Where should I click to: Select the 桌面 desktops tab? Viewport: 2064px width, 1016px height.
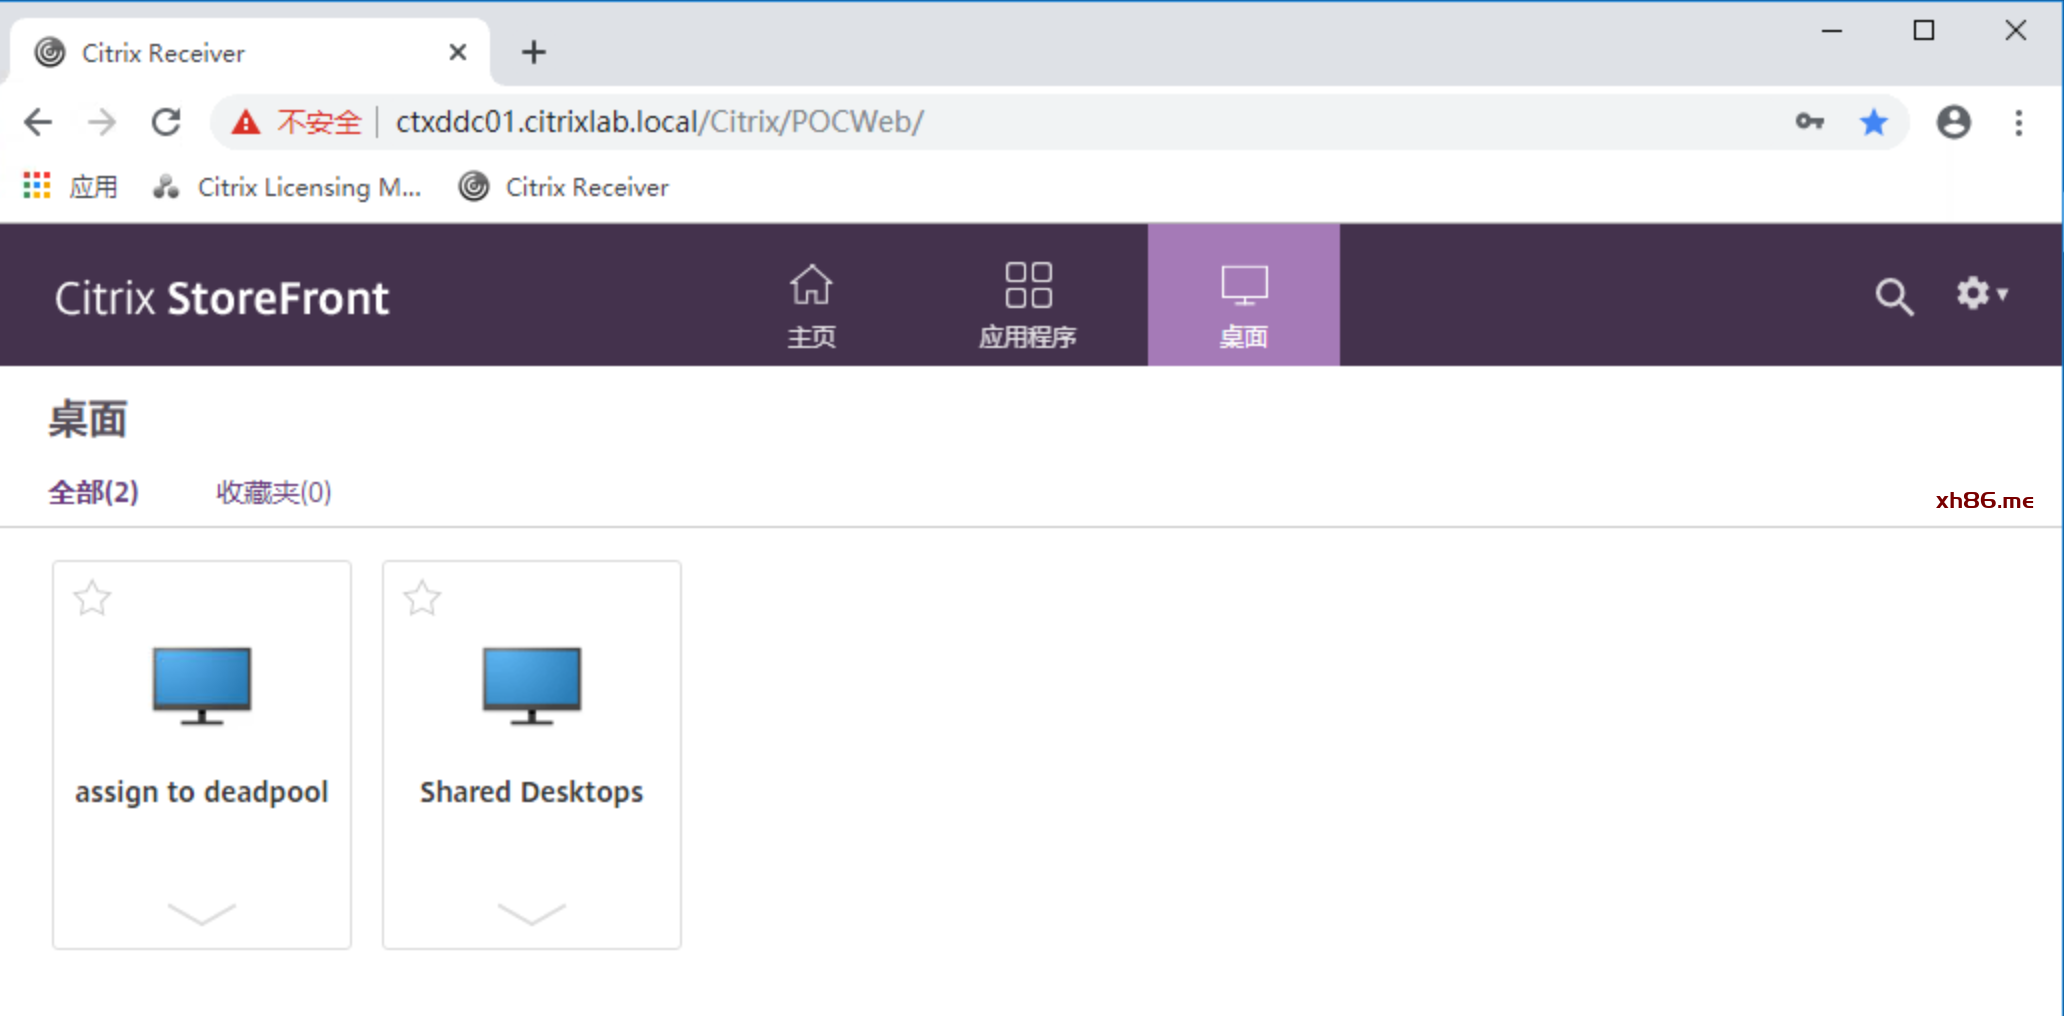[1244, 295]
